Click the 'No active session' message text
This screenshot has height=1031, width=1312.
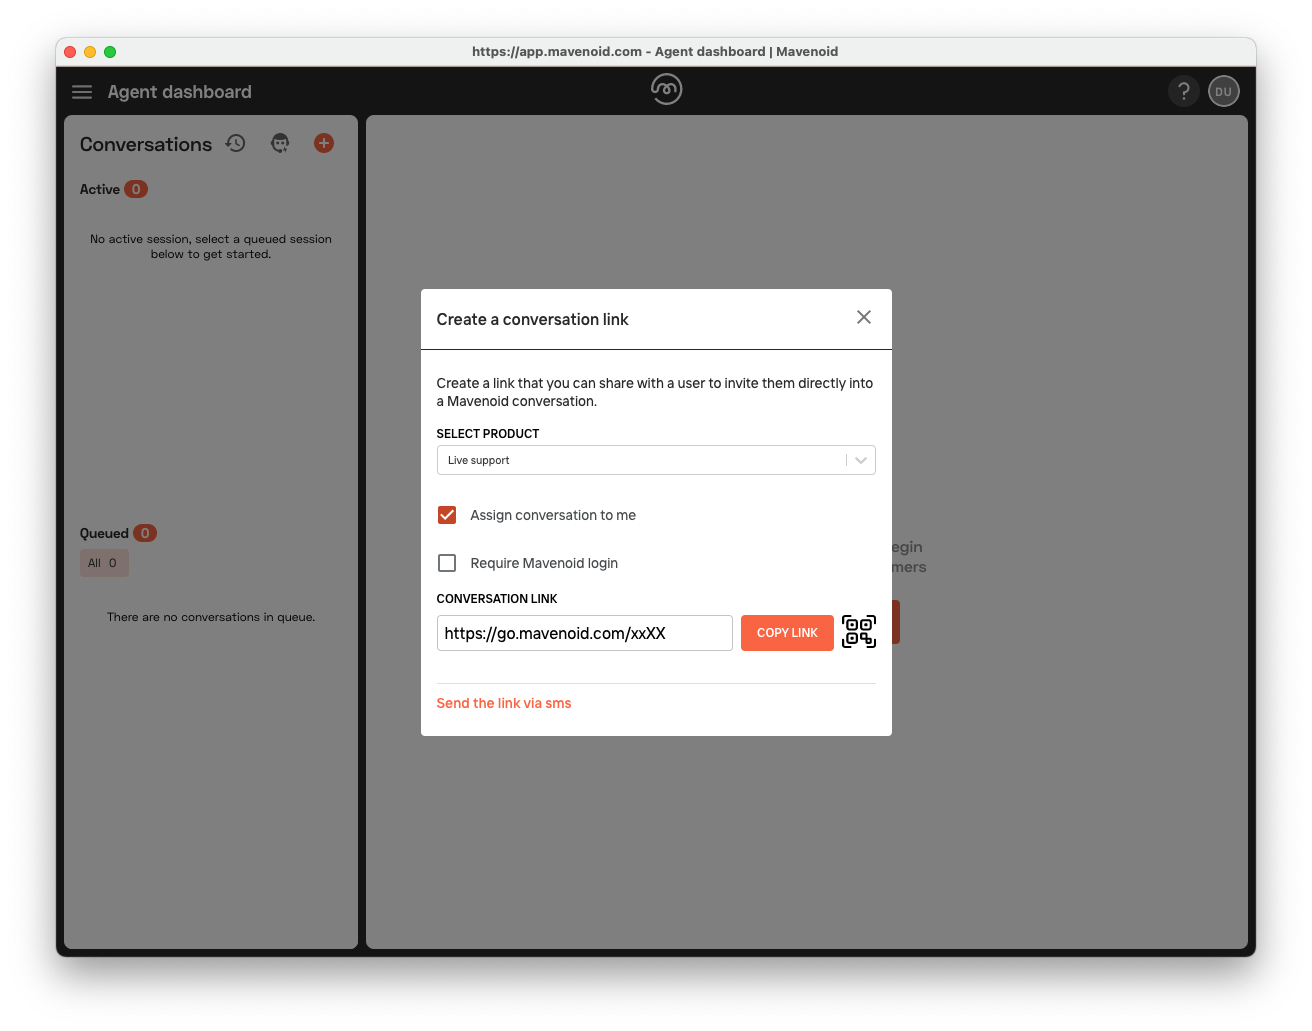point(211,246)
